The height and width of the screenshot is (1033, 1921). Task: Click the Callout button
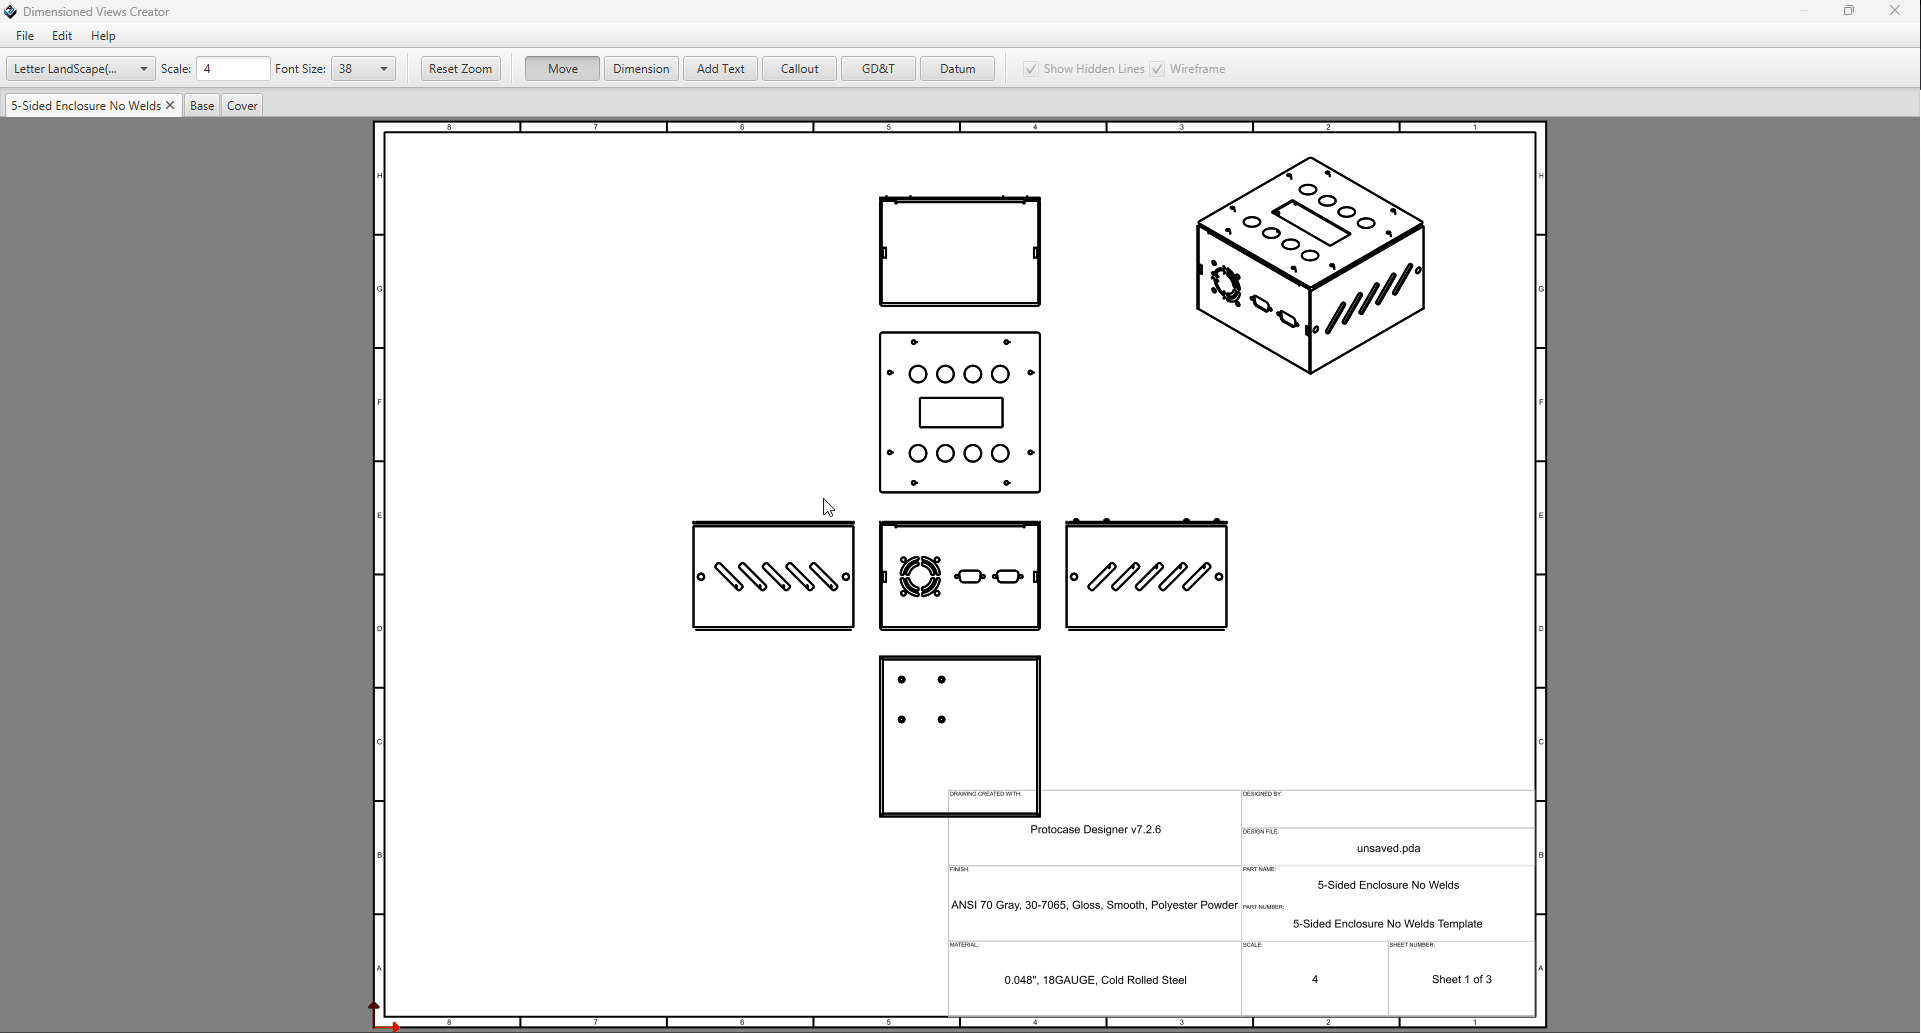[x=799, y=69]
